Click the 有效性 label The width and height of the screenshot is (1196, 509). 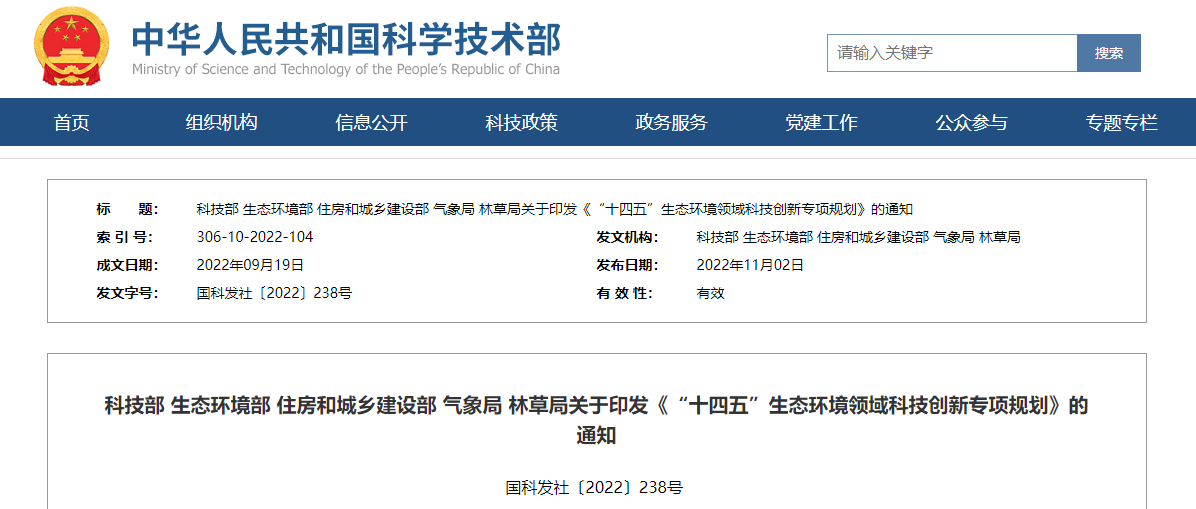625,293
